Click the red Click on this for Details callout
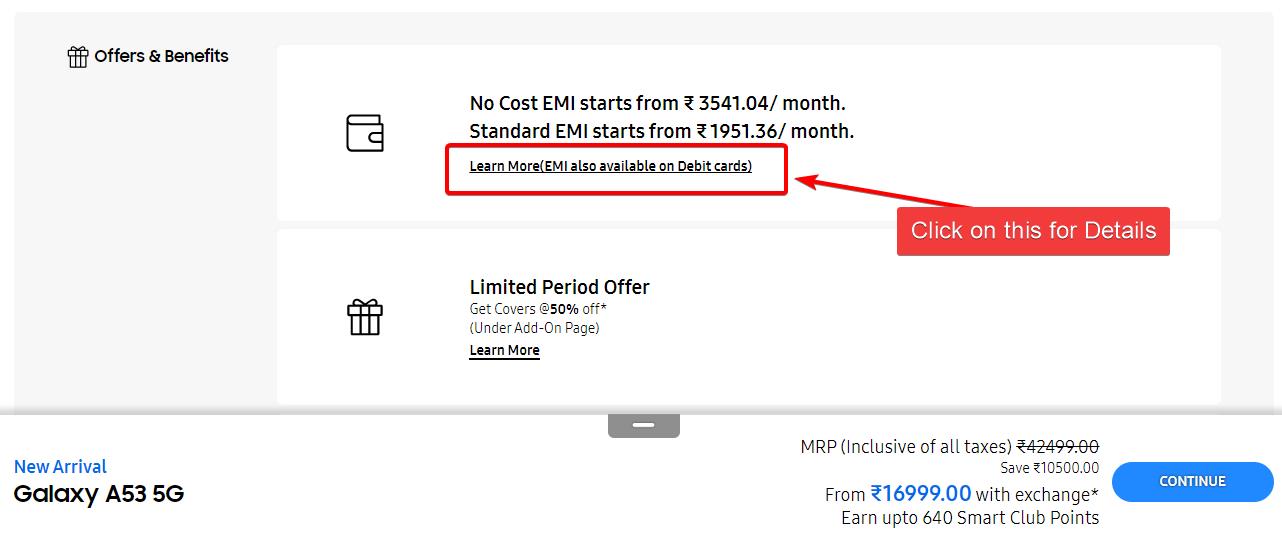 [1033, 231]
